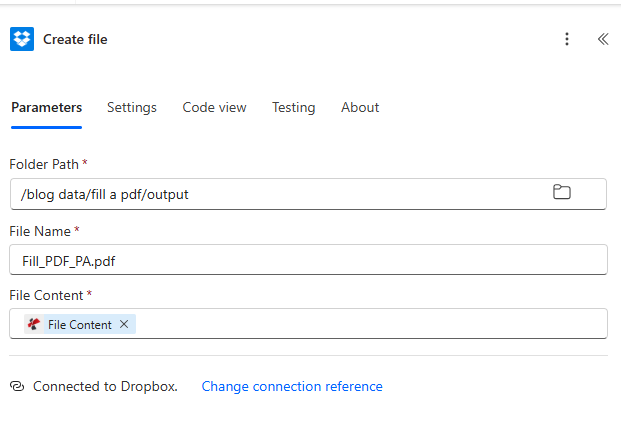Switch to the Code view tab

coord(214,107)
